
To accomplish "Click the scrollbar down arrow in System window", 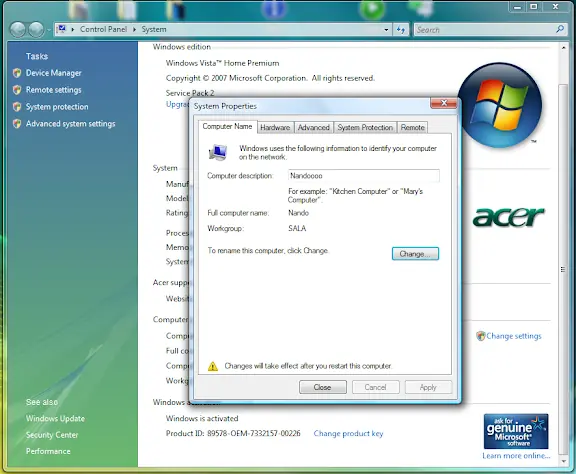I will (x=563, y=461).
